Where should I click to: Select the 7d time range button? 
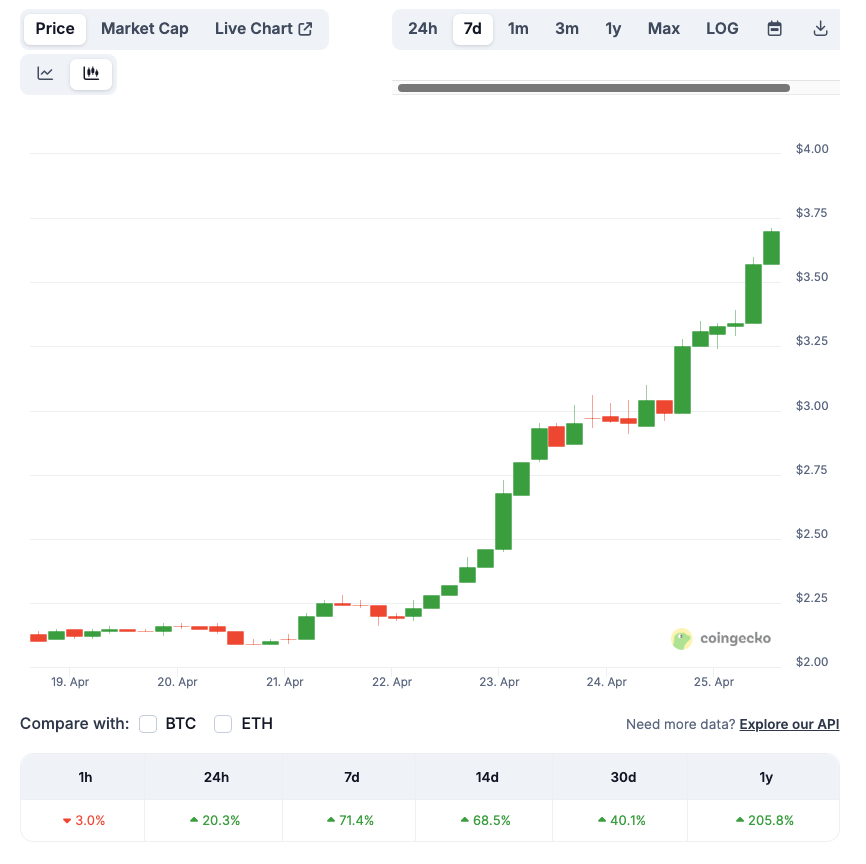tap(472, 29)
